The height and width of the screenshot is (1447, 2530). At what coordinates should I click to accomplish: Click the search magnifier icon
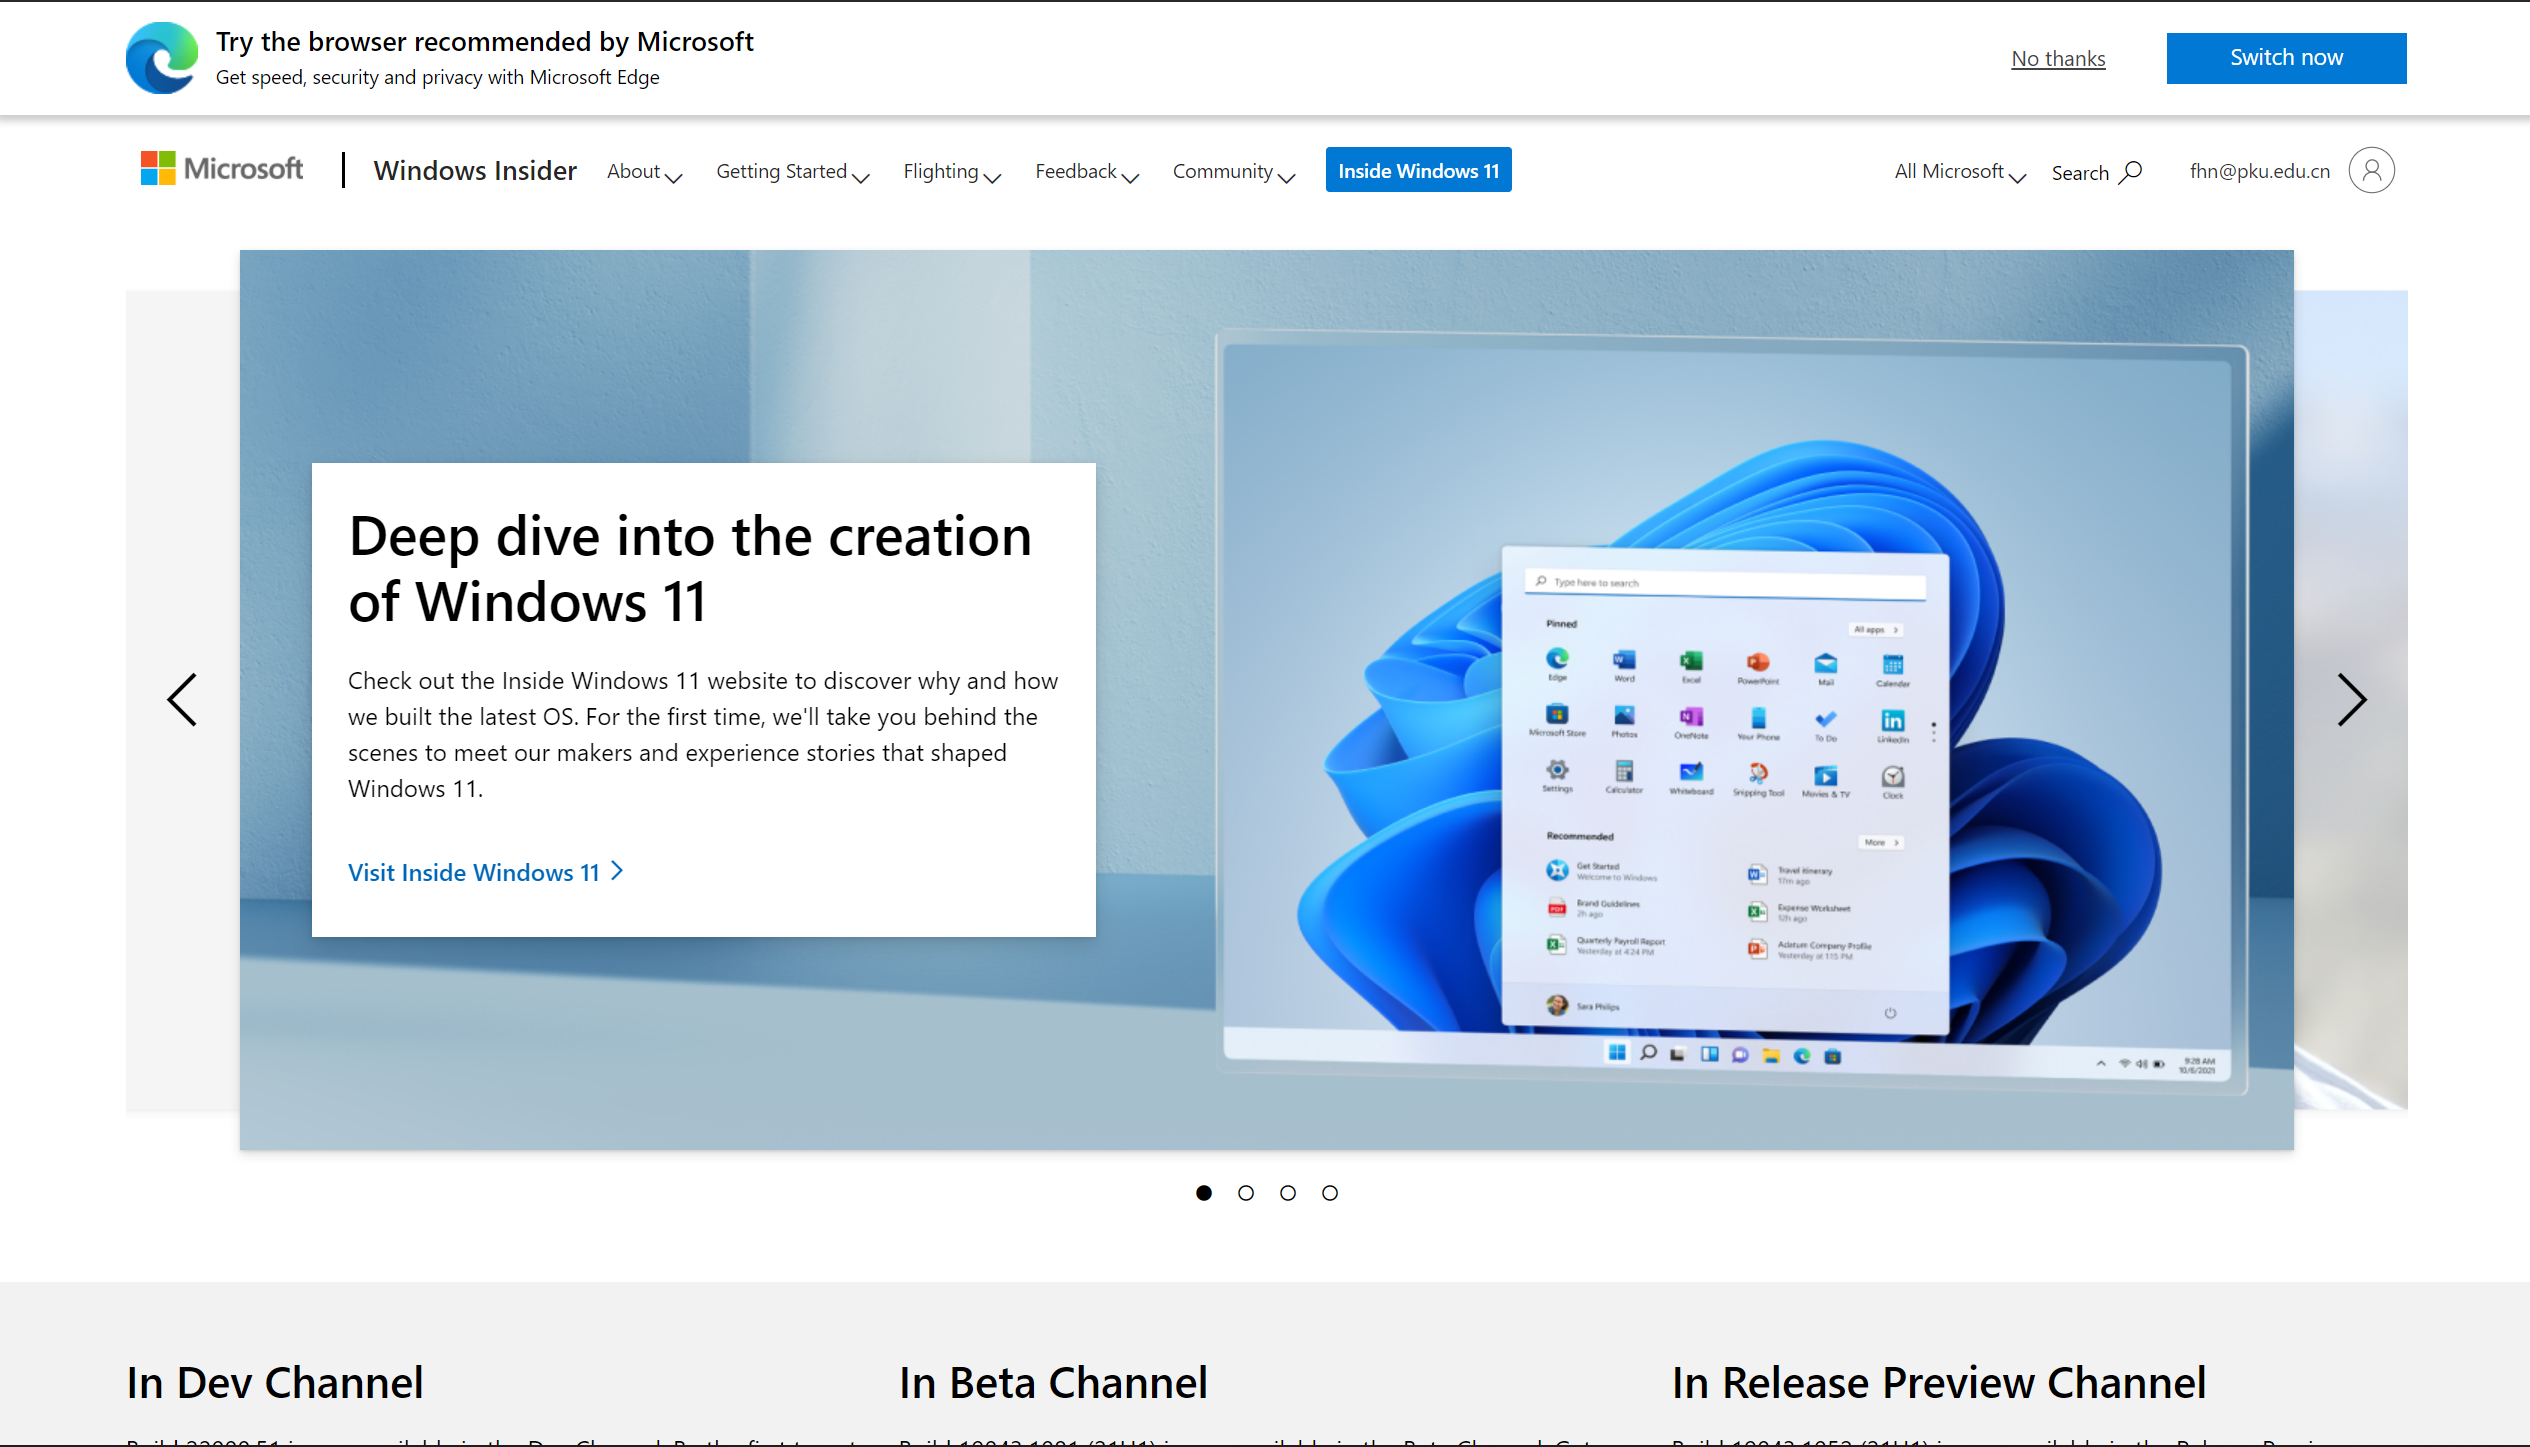point(2131,172)
